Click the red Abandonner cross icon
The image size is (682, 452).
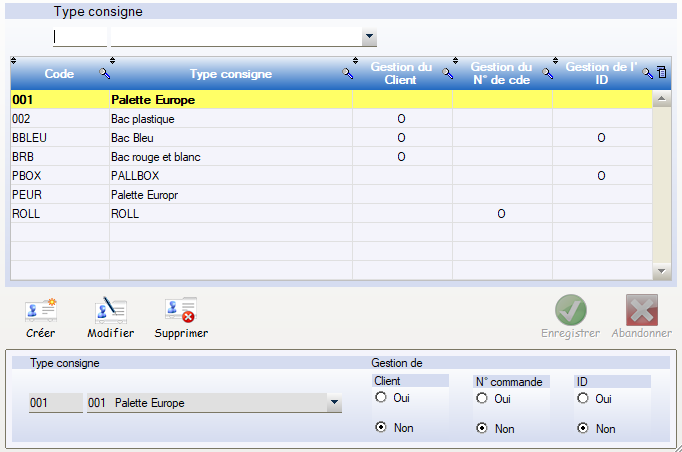coord(641,310)
